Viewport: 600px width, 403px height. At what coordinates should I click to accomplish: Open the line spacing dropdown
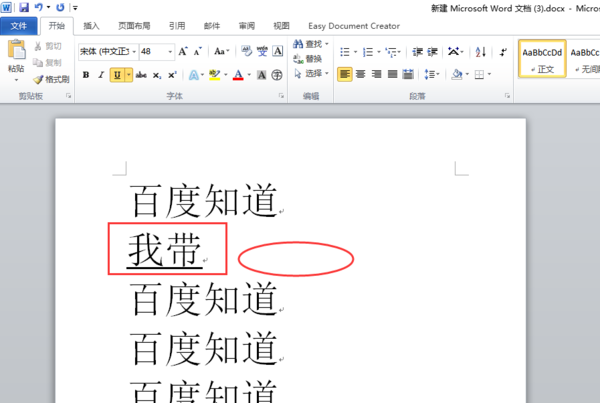[432, 75]
